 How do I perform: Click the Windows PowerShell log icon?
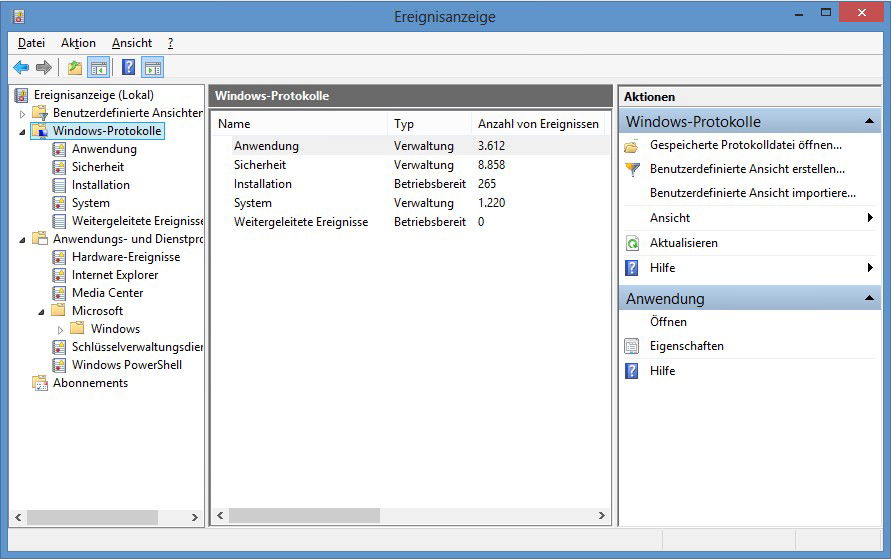[59, 365]
